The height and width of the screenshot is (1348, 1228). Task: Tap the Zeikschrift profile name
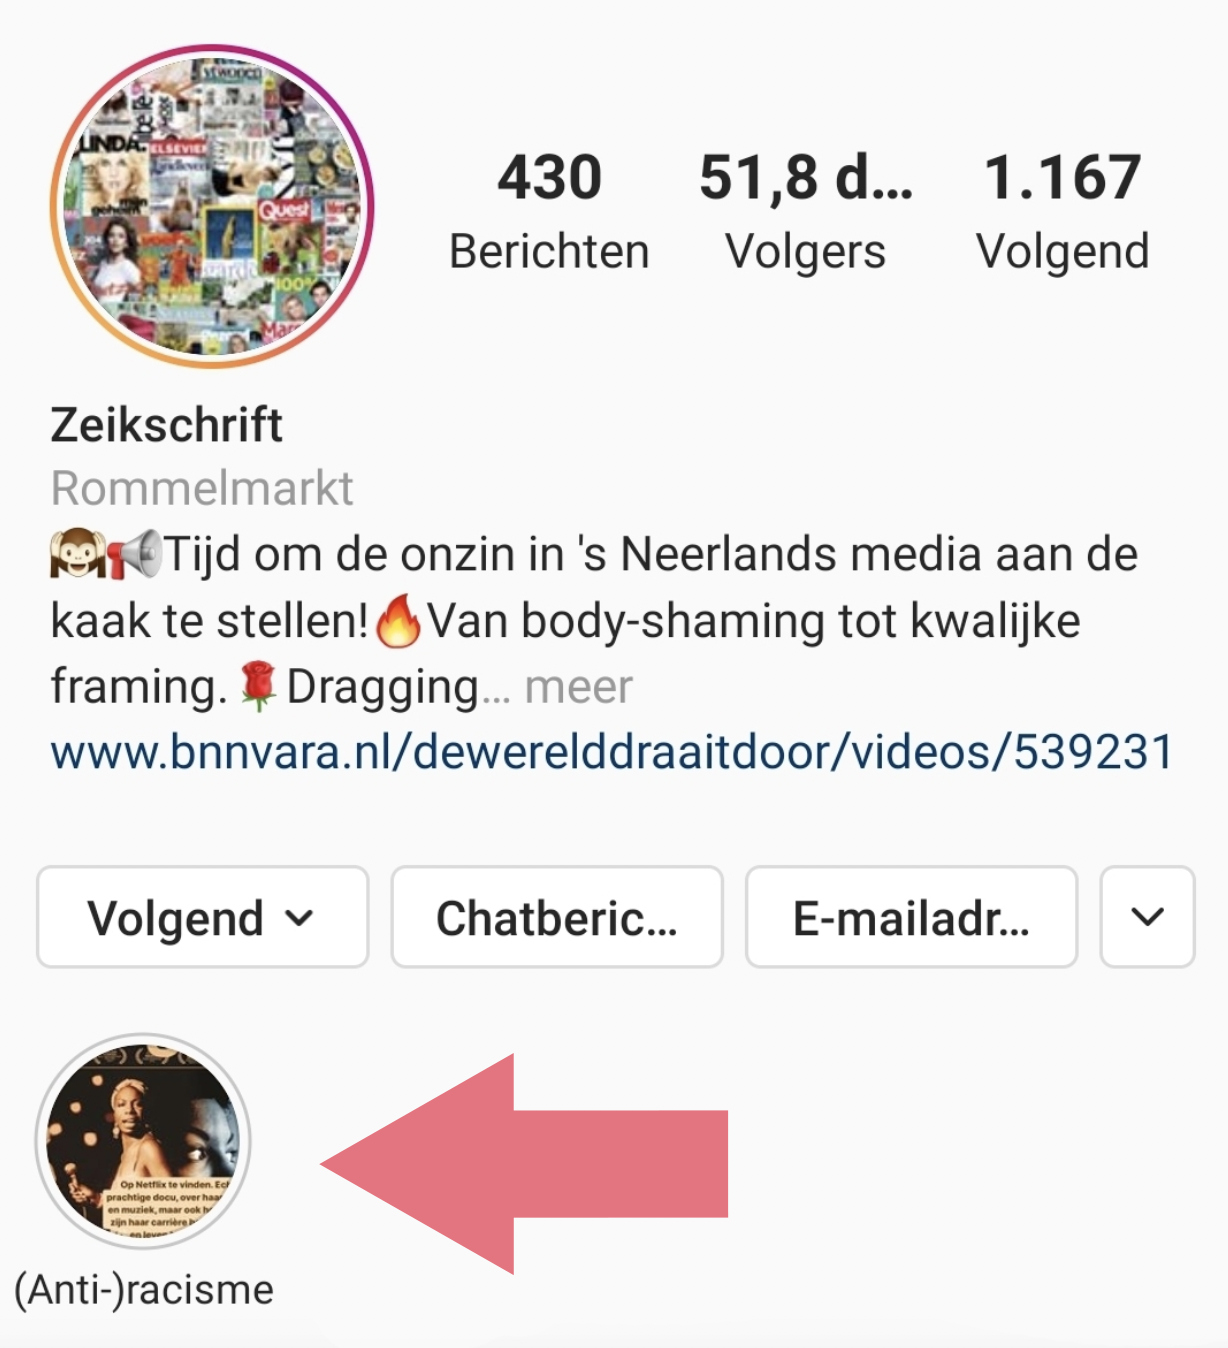[167, 425]
